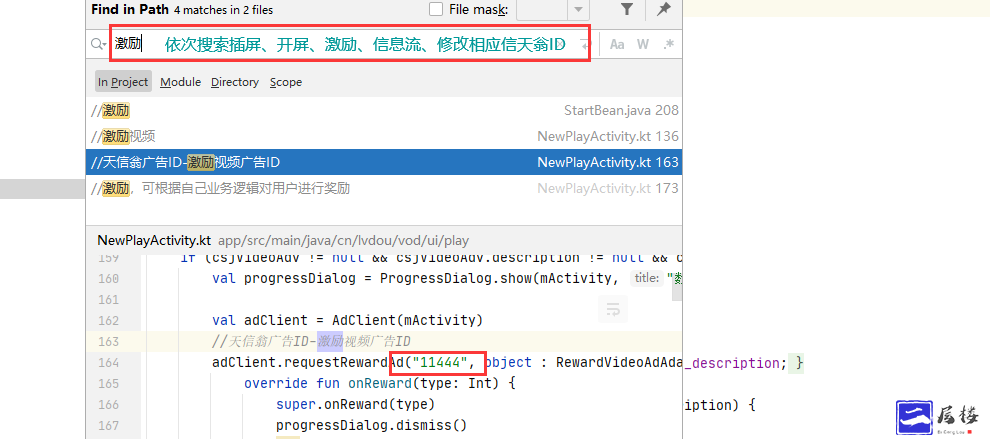This screenshot has width=990, height=439.
Task: Click the title: parameter hint
Action: 647,278
